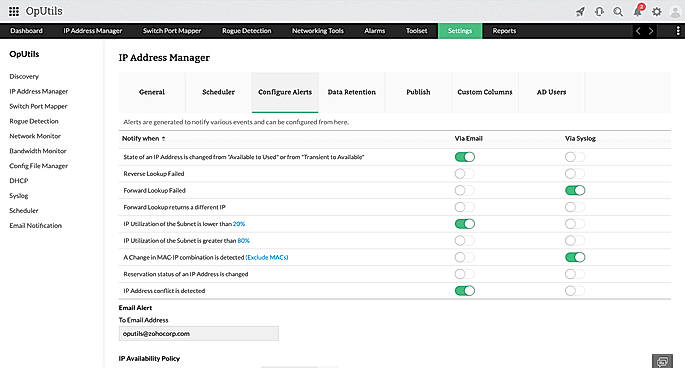Open the three-dot vertical menu
This screenshot has width=685, height=368.
(x=678, y=31)
